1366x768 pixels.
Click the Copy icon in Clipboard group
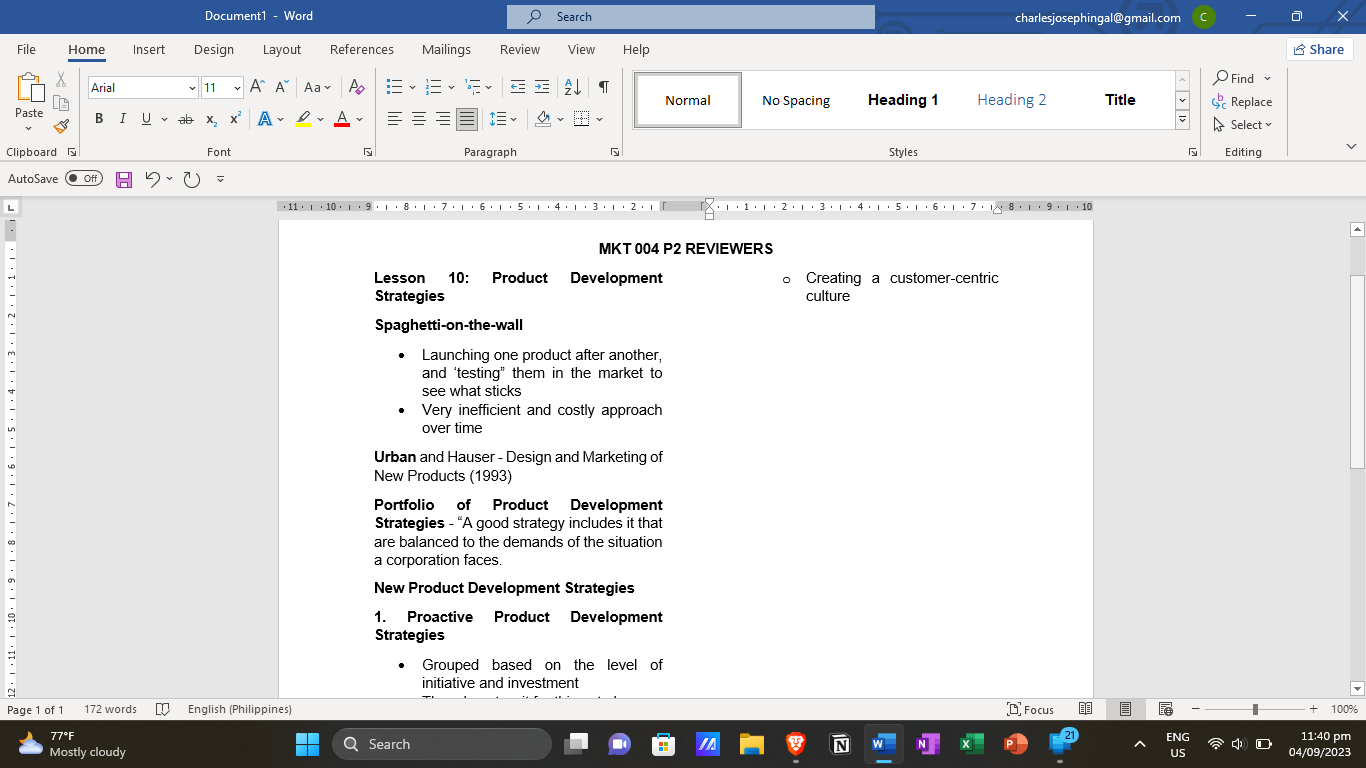61,103
